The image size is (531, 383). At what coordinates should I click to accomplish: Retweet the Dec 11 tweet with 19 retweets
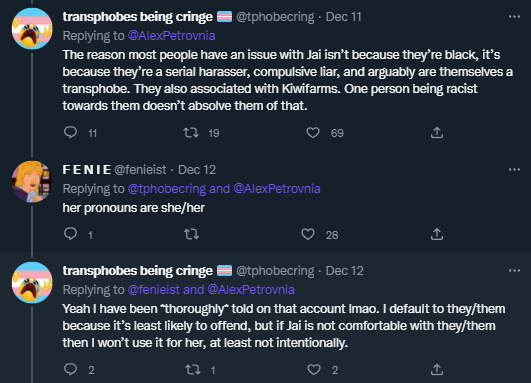coord(191,132)
